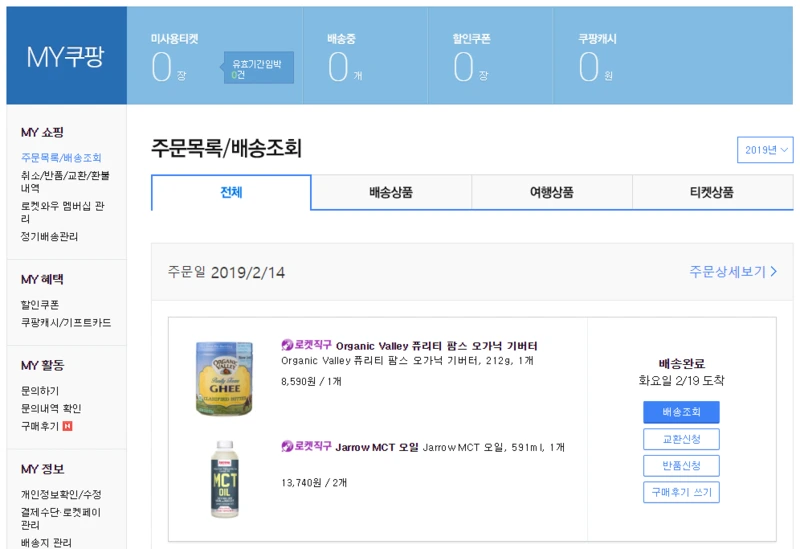Open 구매후기 in sidebar
800x549 pixels.
tap(40, 426)
